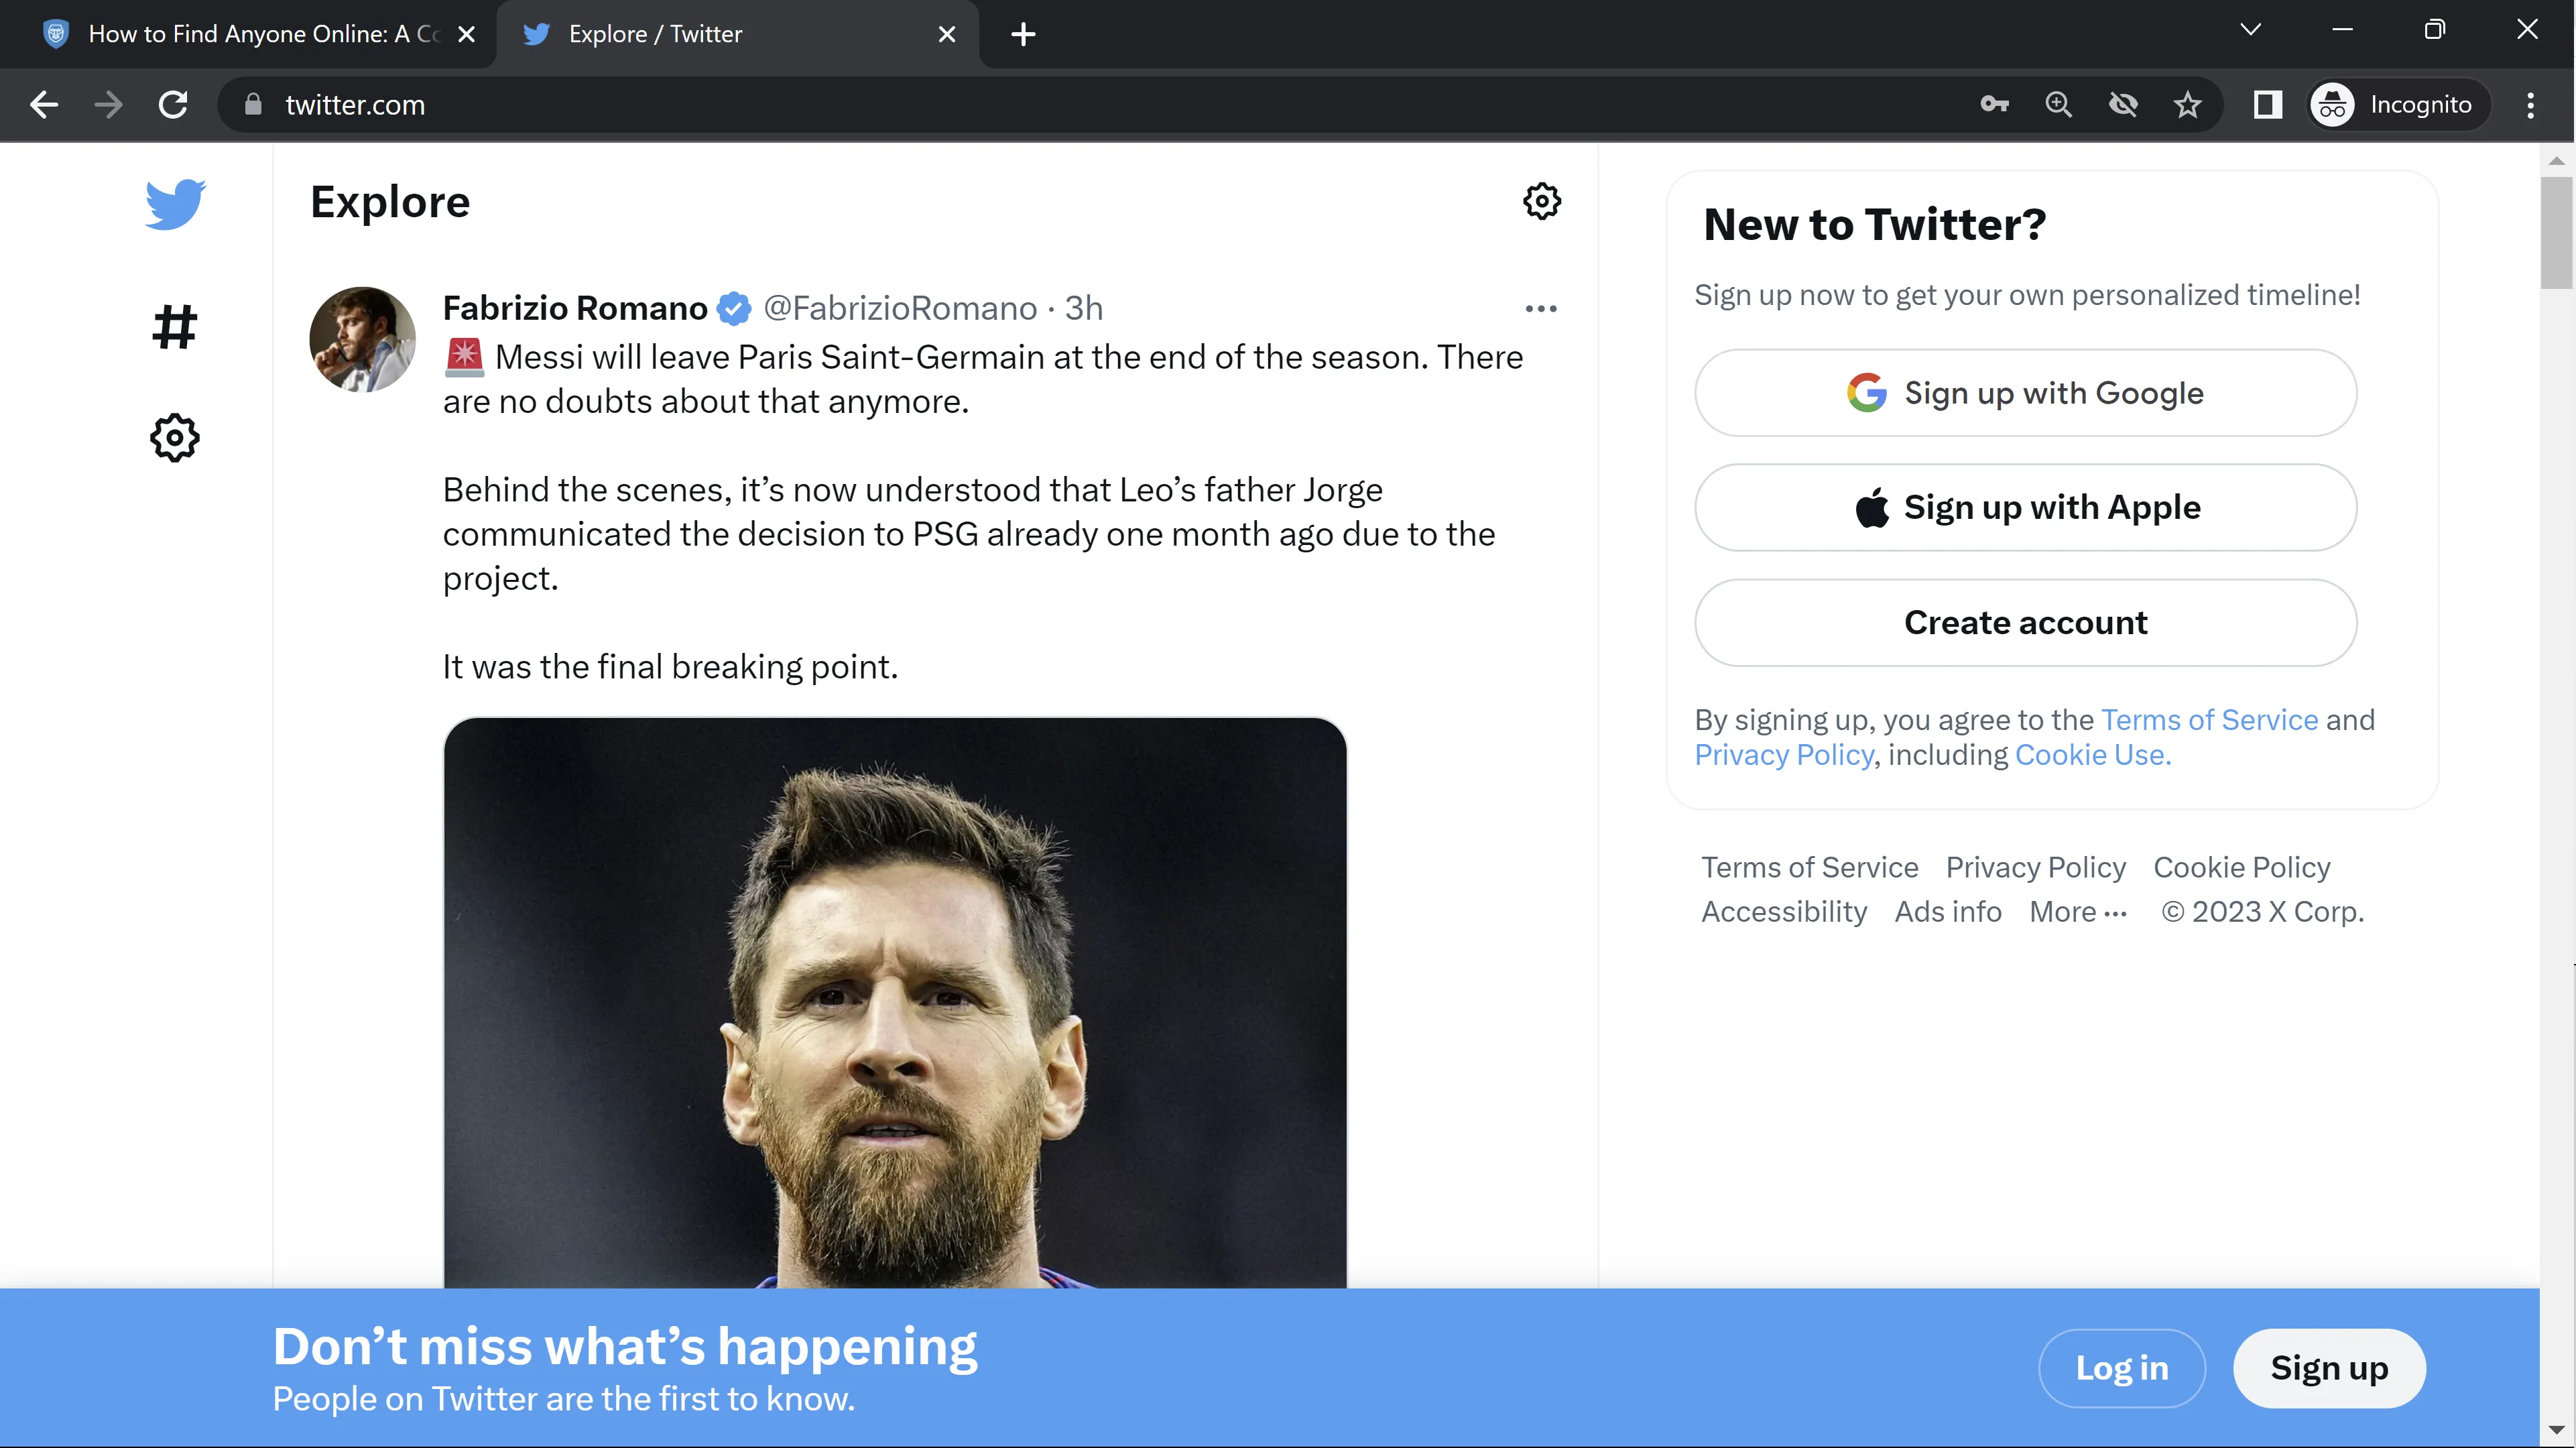Open Terms of Service link in signup text
Image resolution: width=2576 pixels, height=1448 pixels.
[x=2209, y=720]
